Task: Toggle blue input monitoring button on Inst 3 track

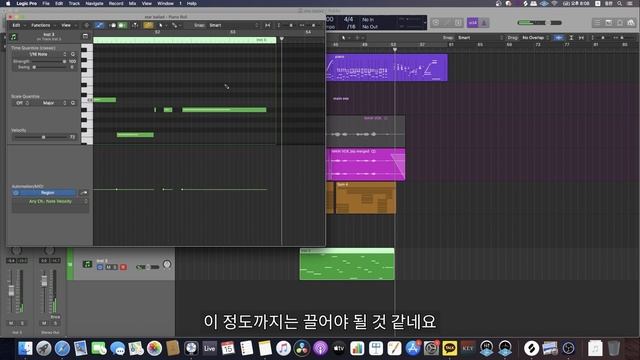Action: 100,267
